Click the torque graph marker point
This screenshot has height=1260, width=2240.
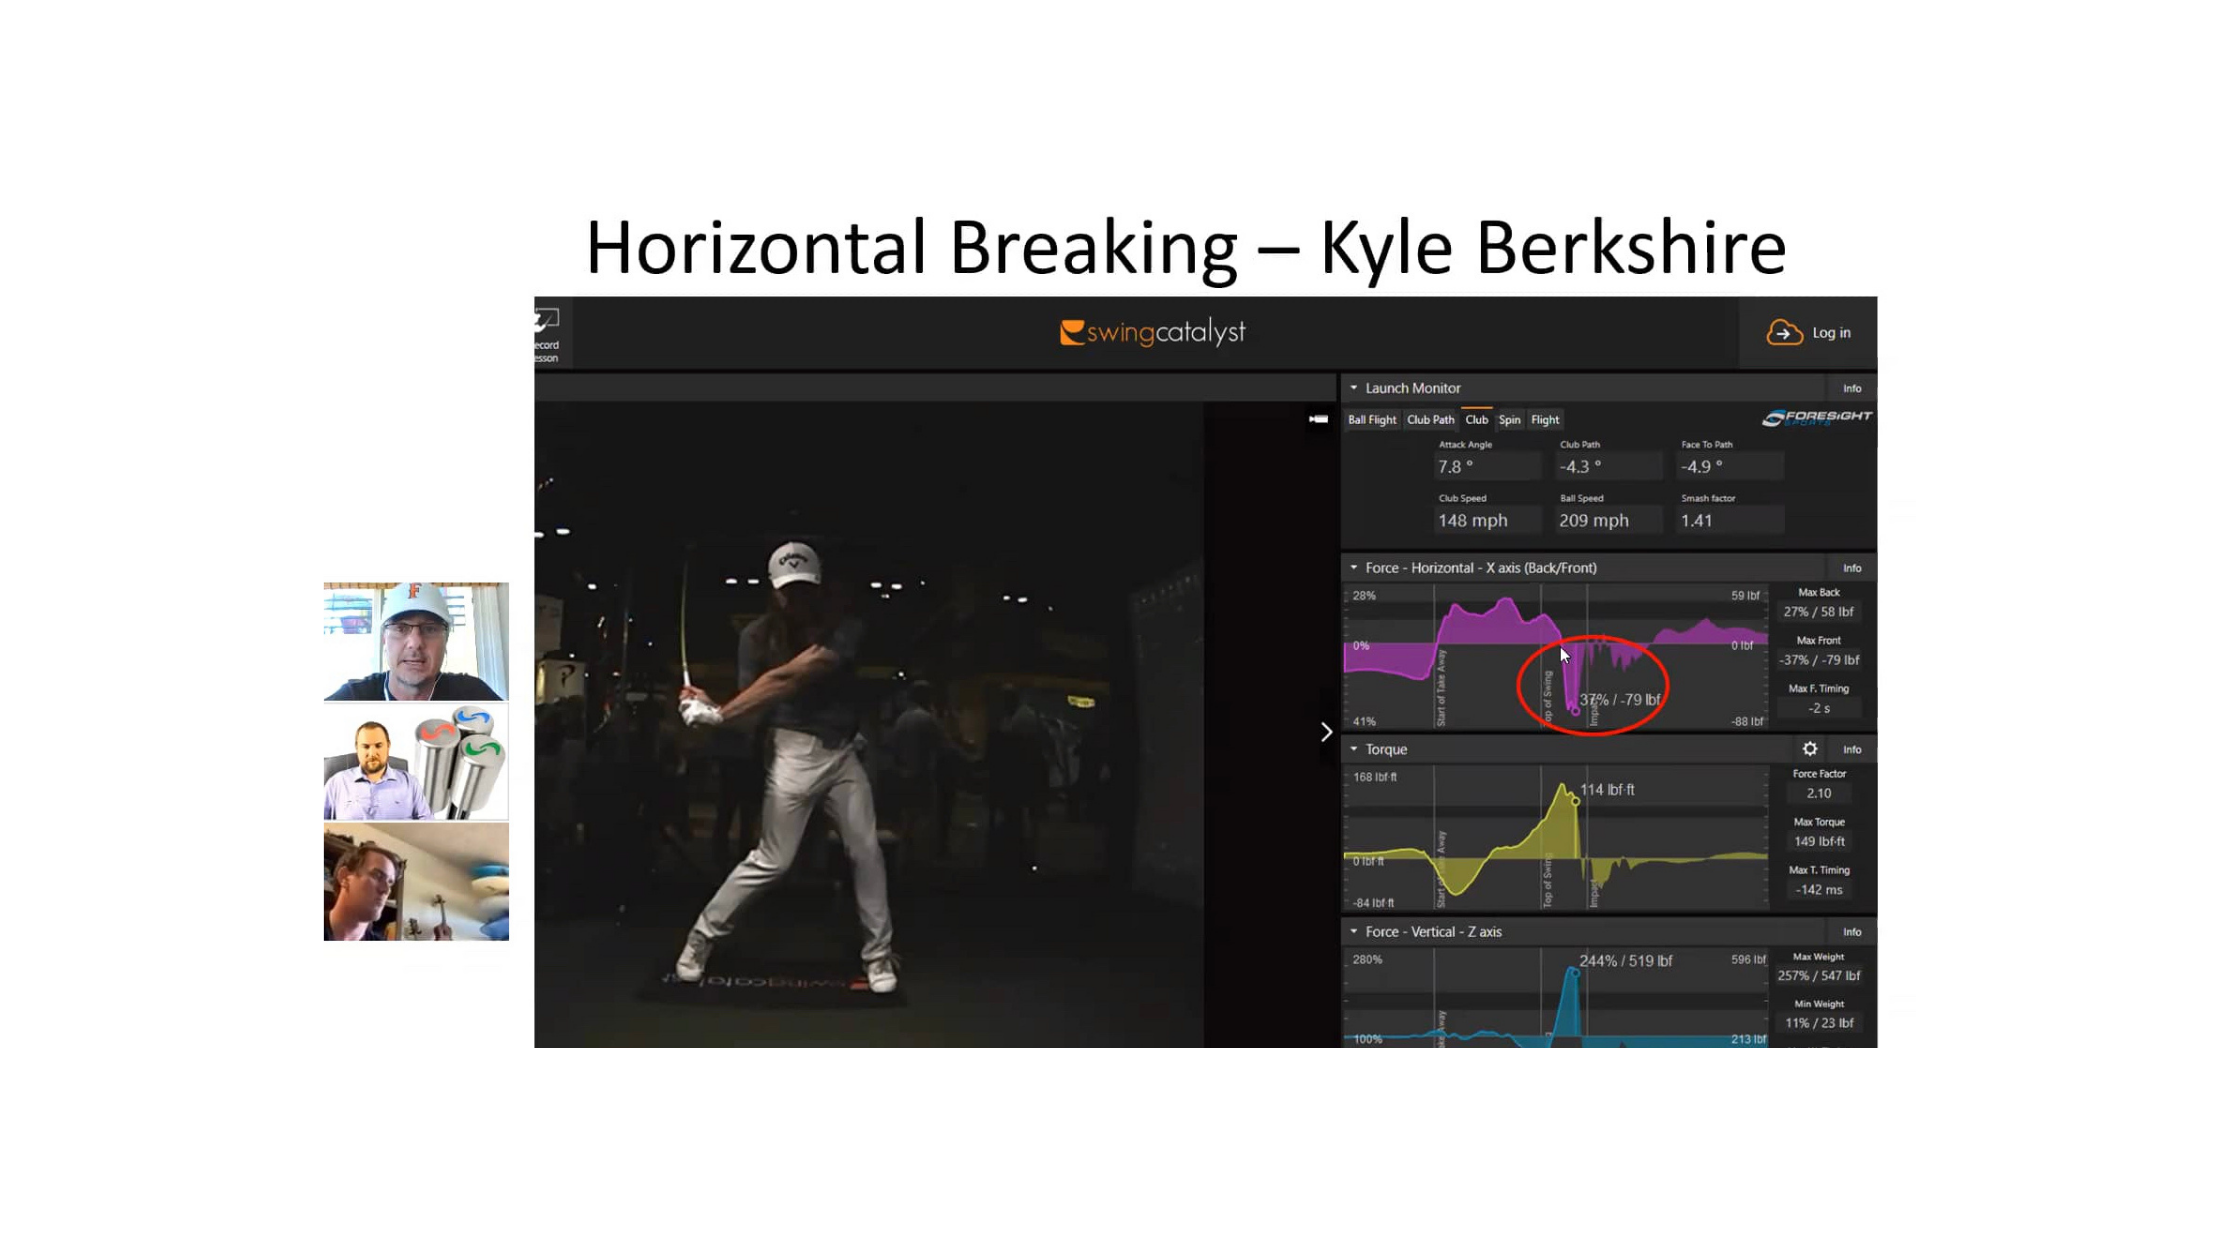pyautogui.click(x=1576, y=801)
